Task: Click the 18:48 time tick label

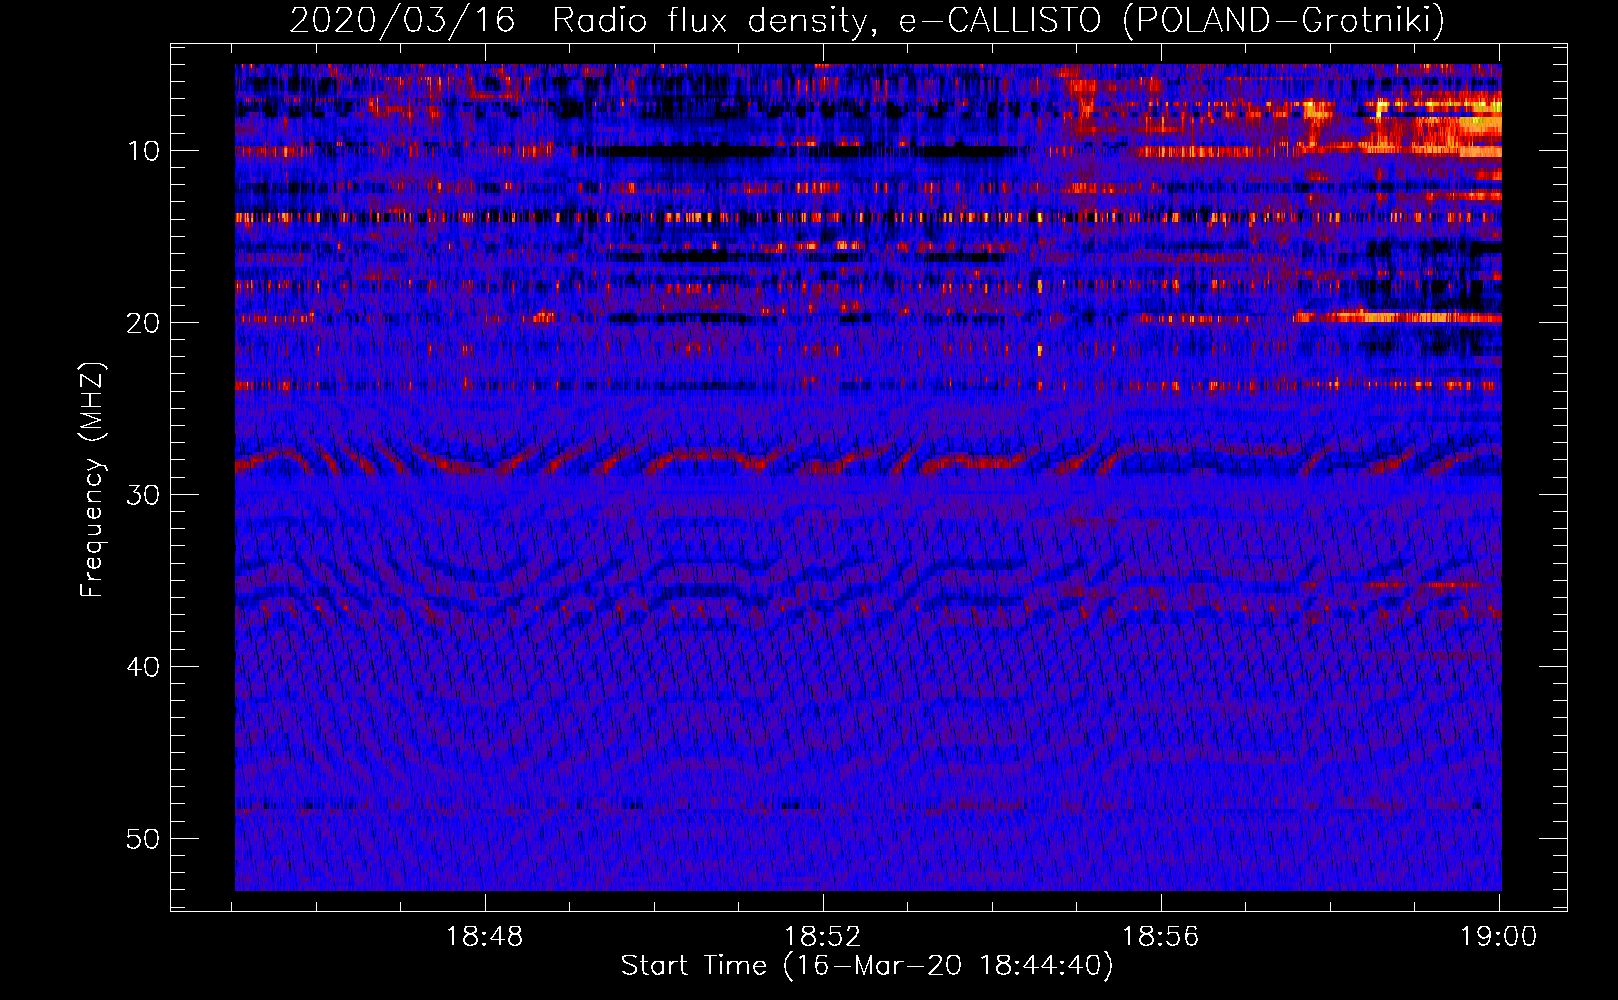Action: (484, 937)
